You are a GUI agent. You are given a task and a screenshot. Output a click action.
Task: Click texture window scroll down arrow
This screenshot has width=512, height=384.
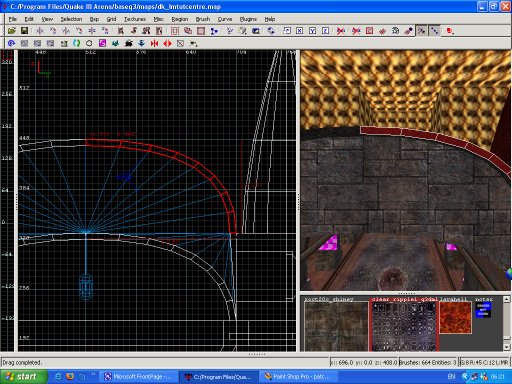pyautogui.click(x=506, y=347)
